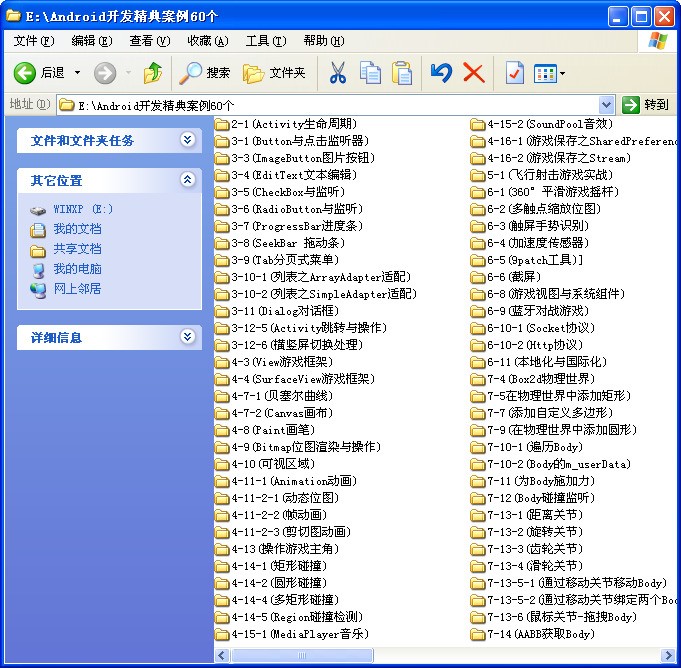This screenshot has width=681, height=668.
Task: Expand the 文件和文件夹任务 panel
Action: tap(188, 140)
